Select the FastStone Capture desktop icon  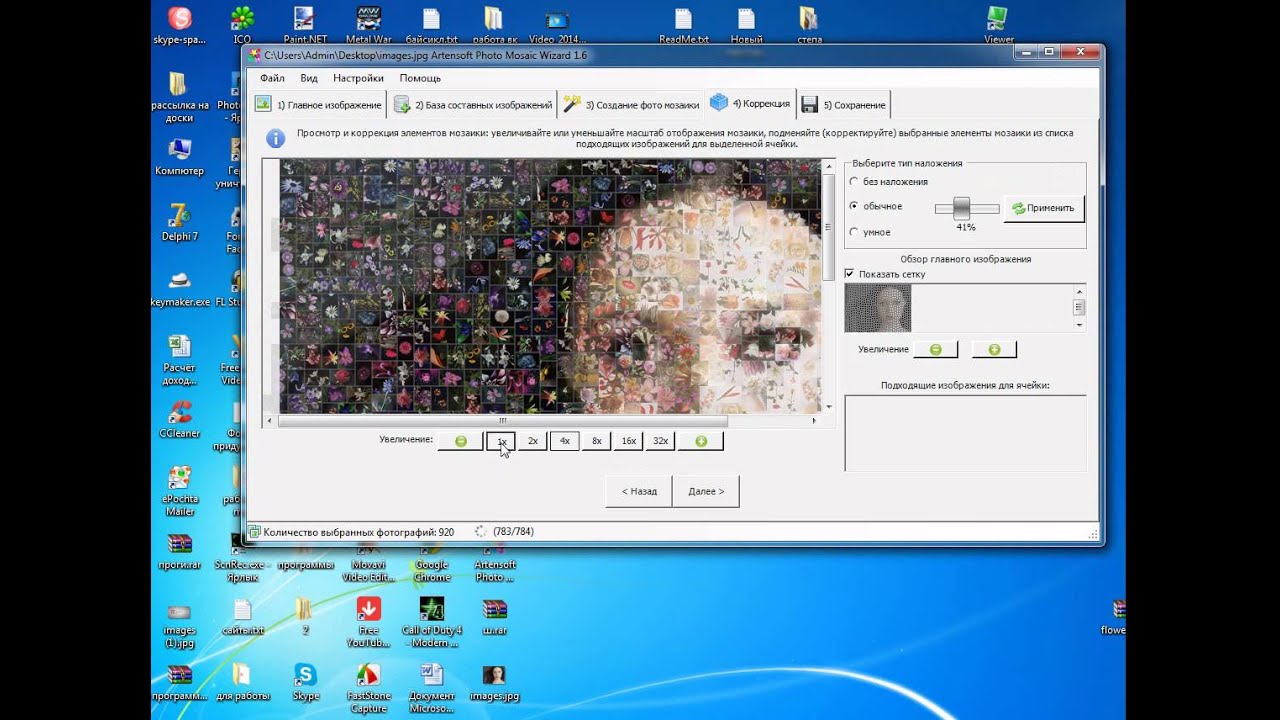pyautogui.click(x=368, y=687)
